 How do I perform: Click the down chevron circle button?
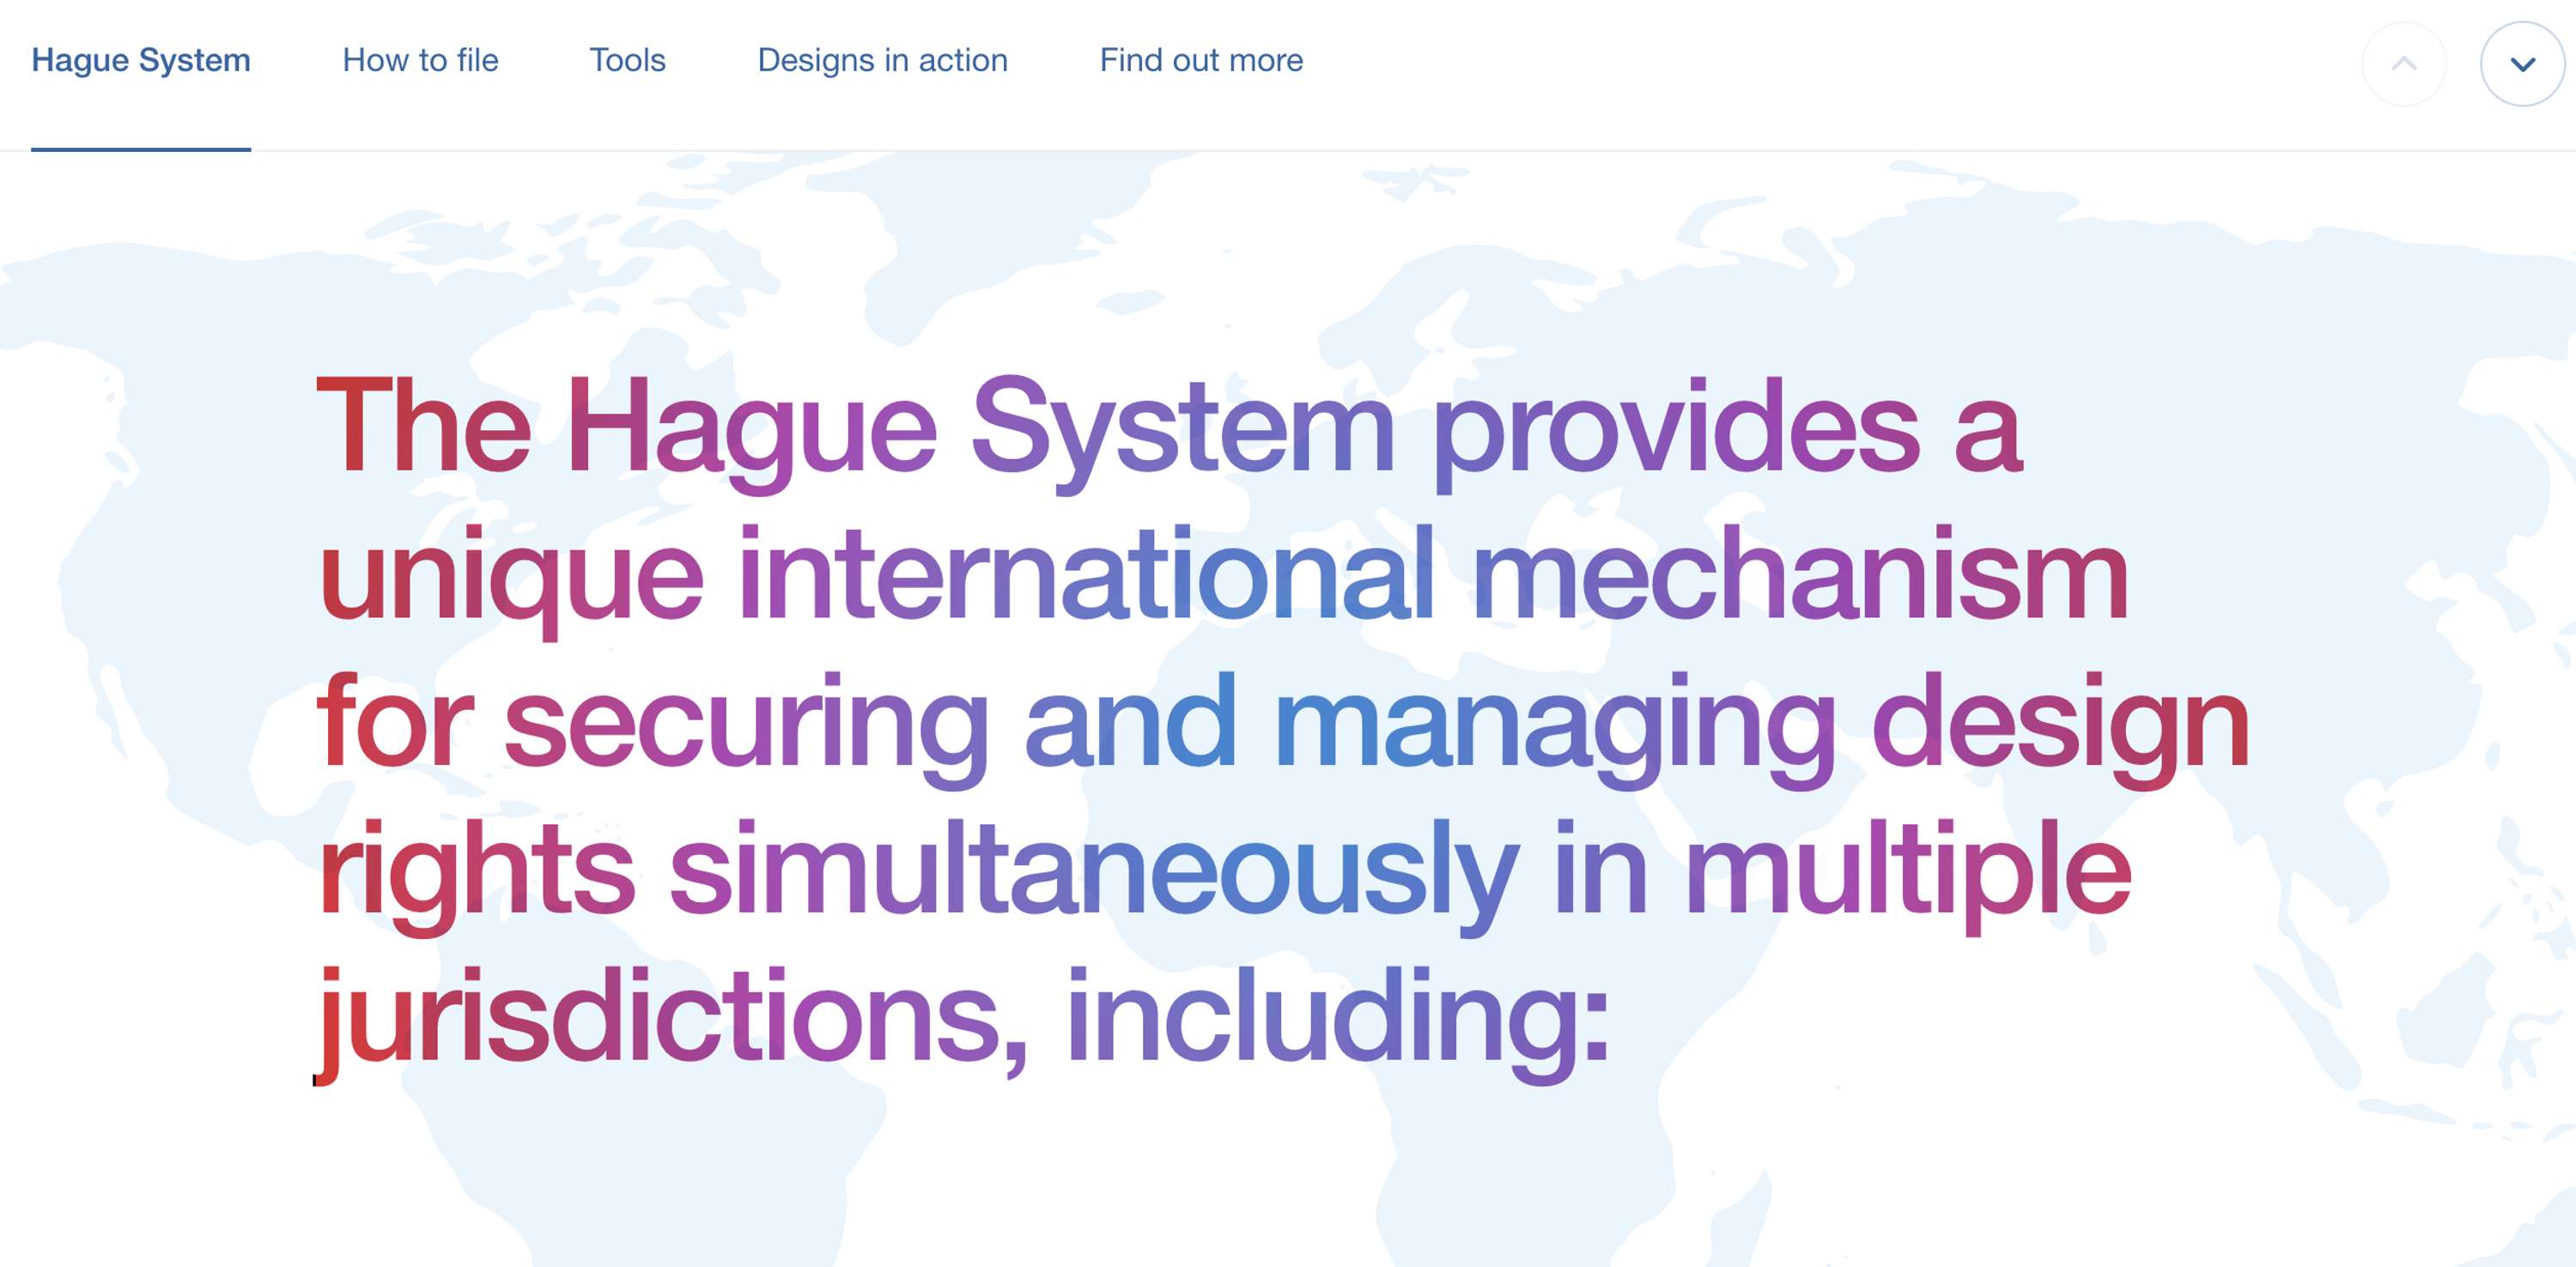2522,64
